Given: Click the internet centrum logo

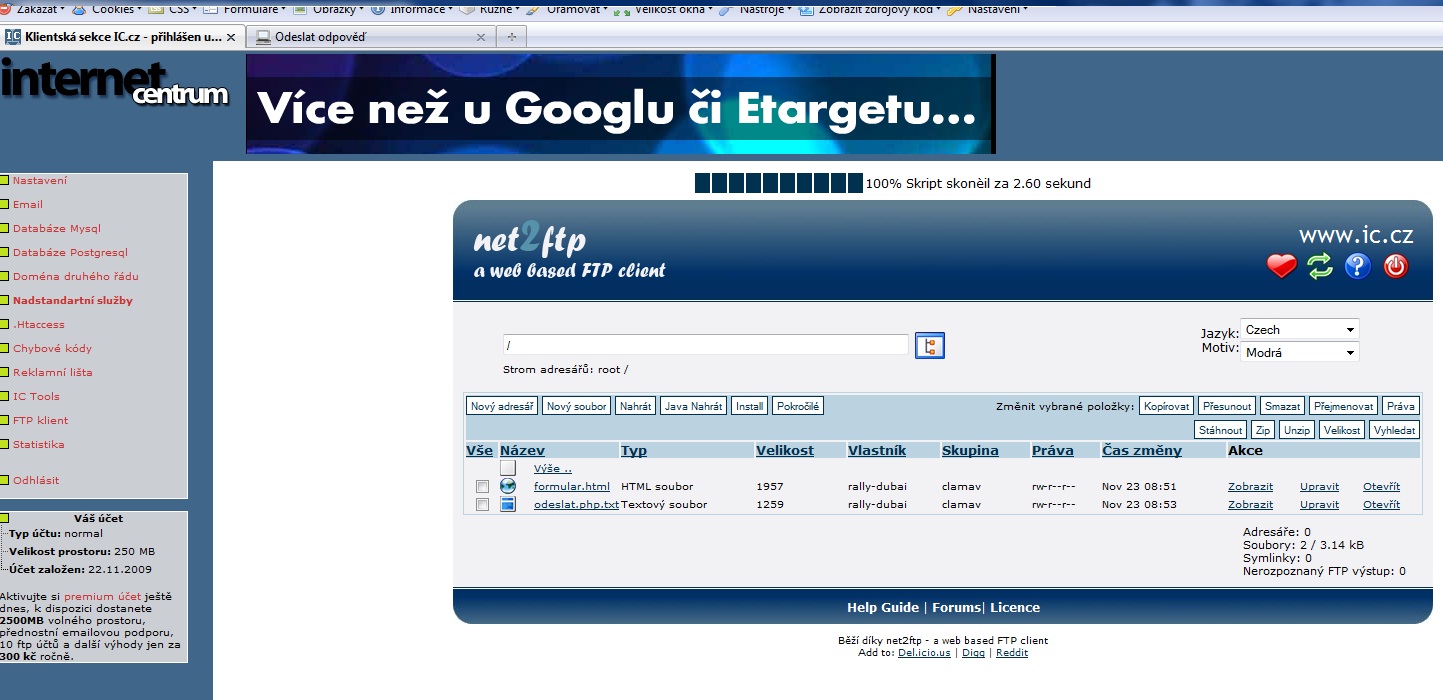Looking at the screenshot, I should point(114,83).
